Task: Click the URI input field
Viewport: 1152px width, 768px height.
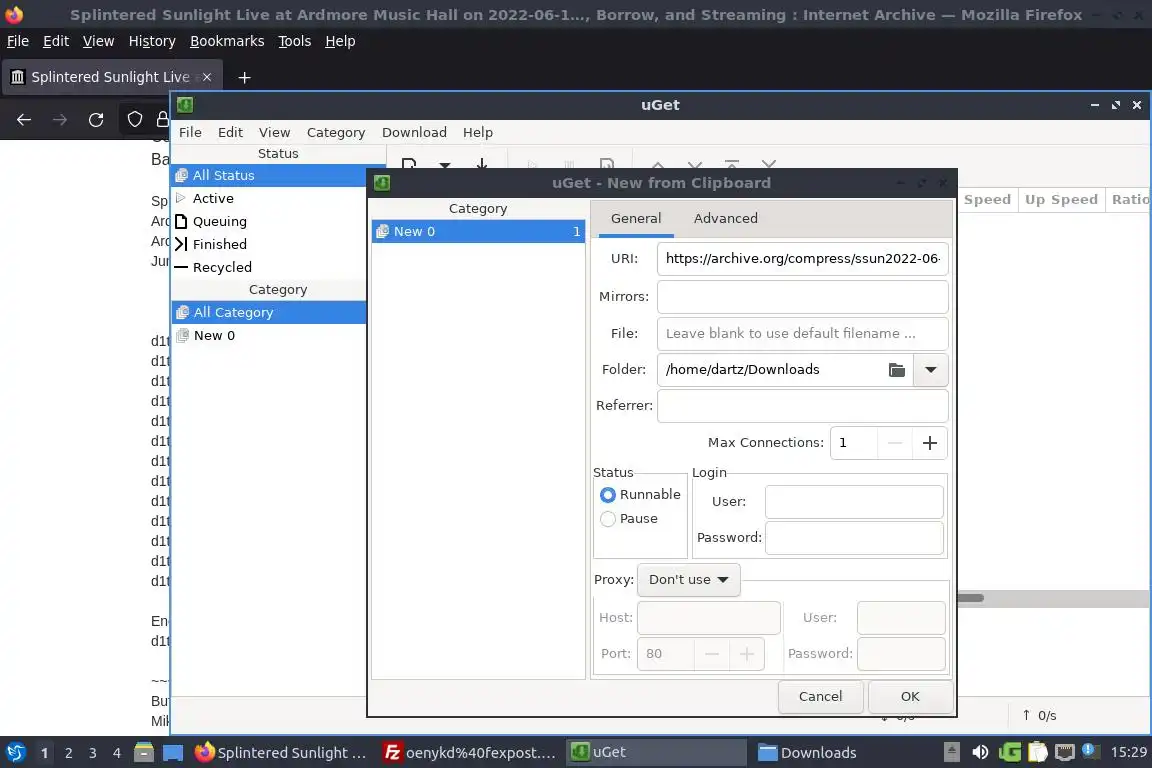Action: click(802, 259)
